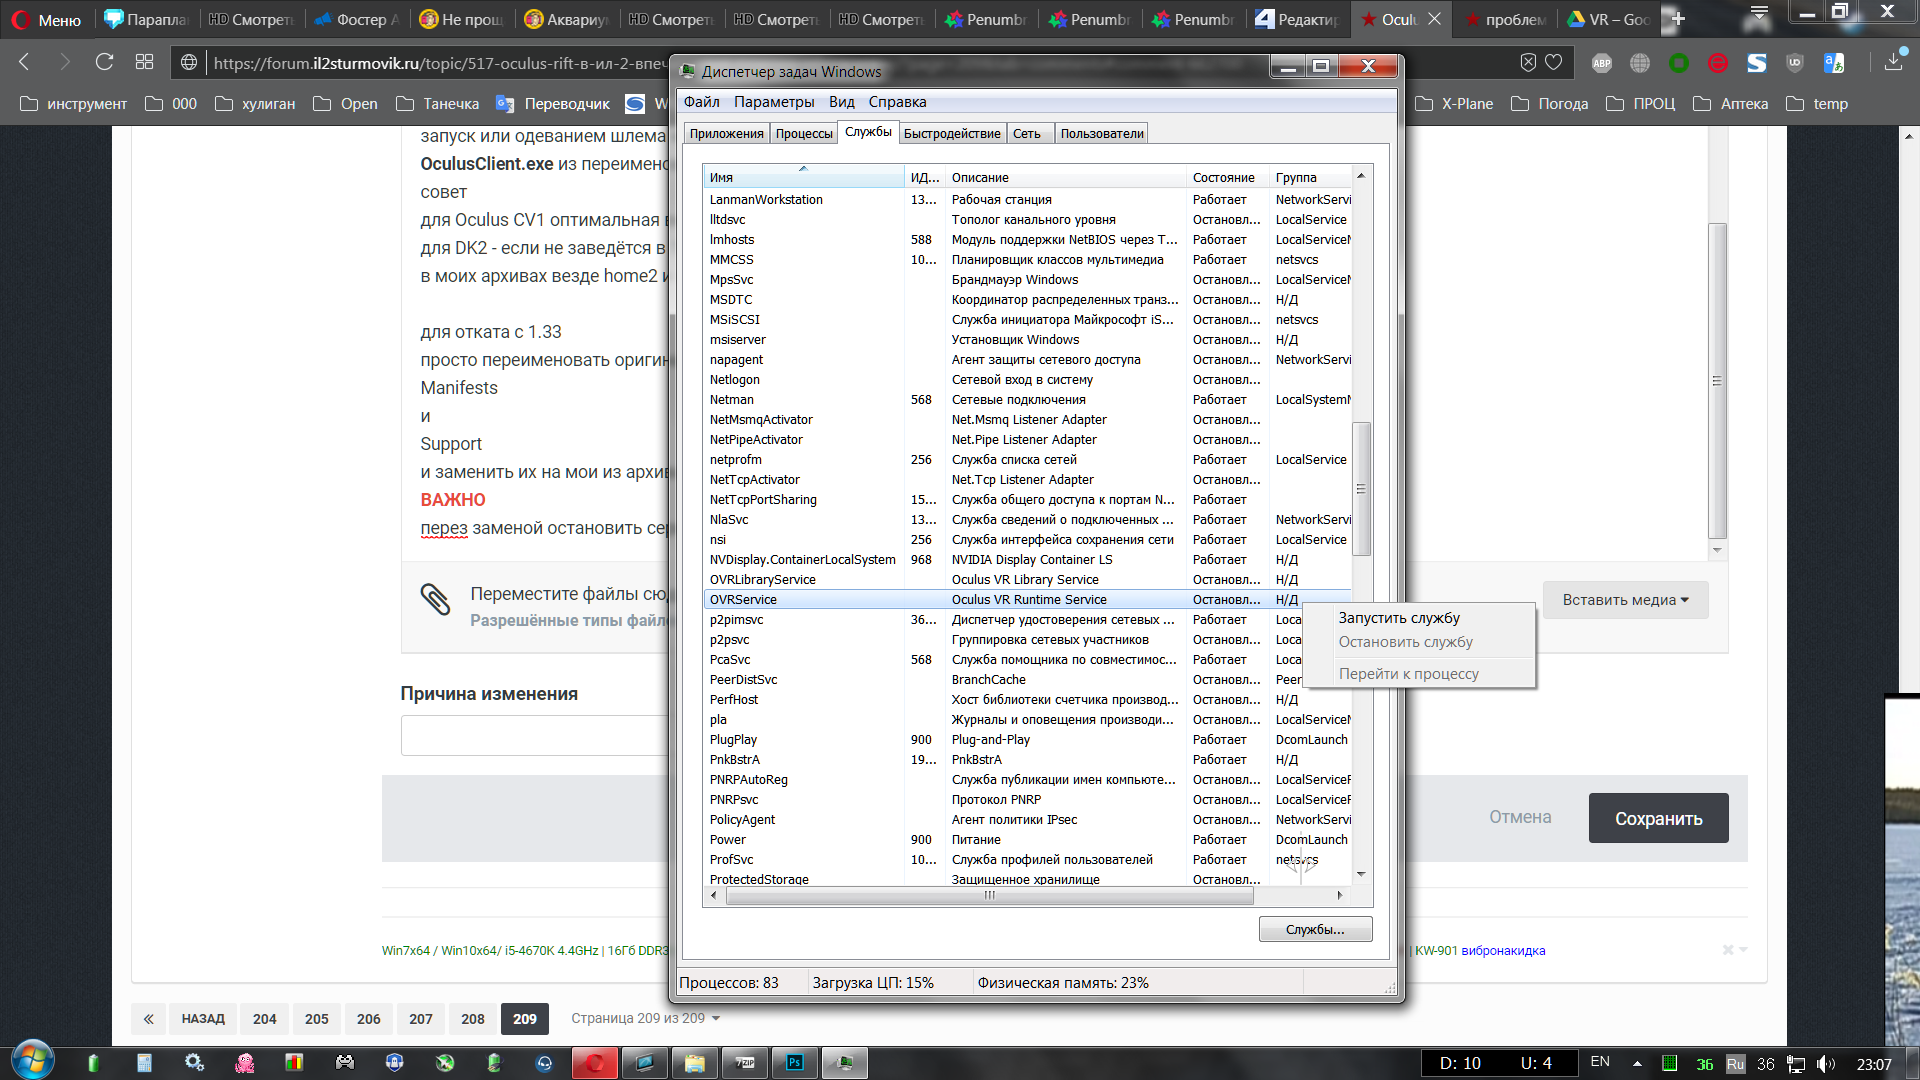Click the paperclip attachment icon
Screen dimensions: 1920x1080
point(435,599)
